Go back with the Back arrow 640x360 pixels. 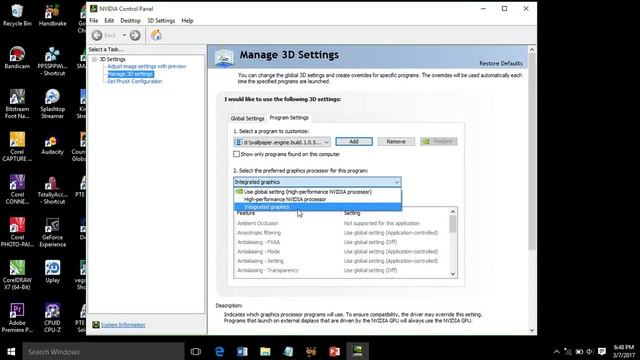click(97, 36)
